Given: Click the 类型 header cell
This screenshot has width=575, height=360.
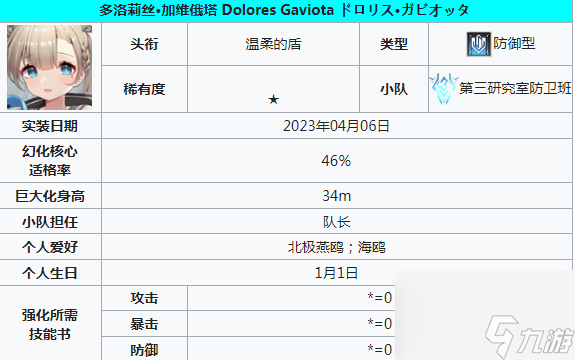Looking at the screenshot, I should [394, 44].
